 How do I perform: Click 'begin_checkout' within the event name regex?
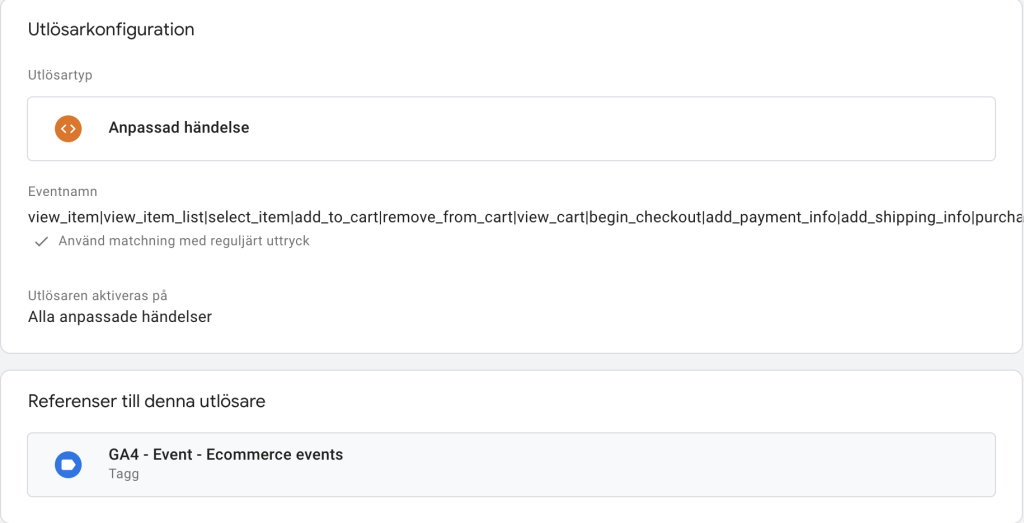coord(645,217)
